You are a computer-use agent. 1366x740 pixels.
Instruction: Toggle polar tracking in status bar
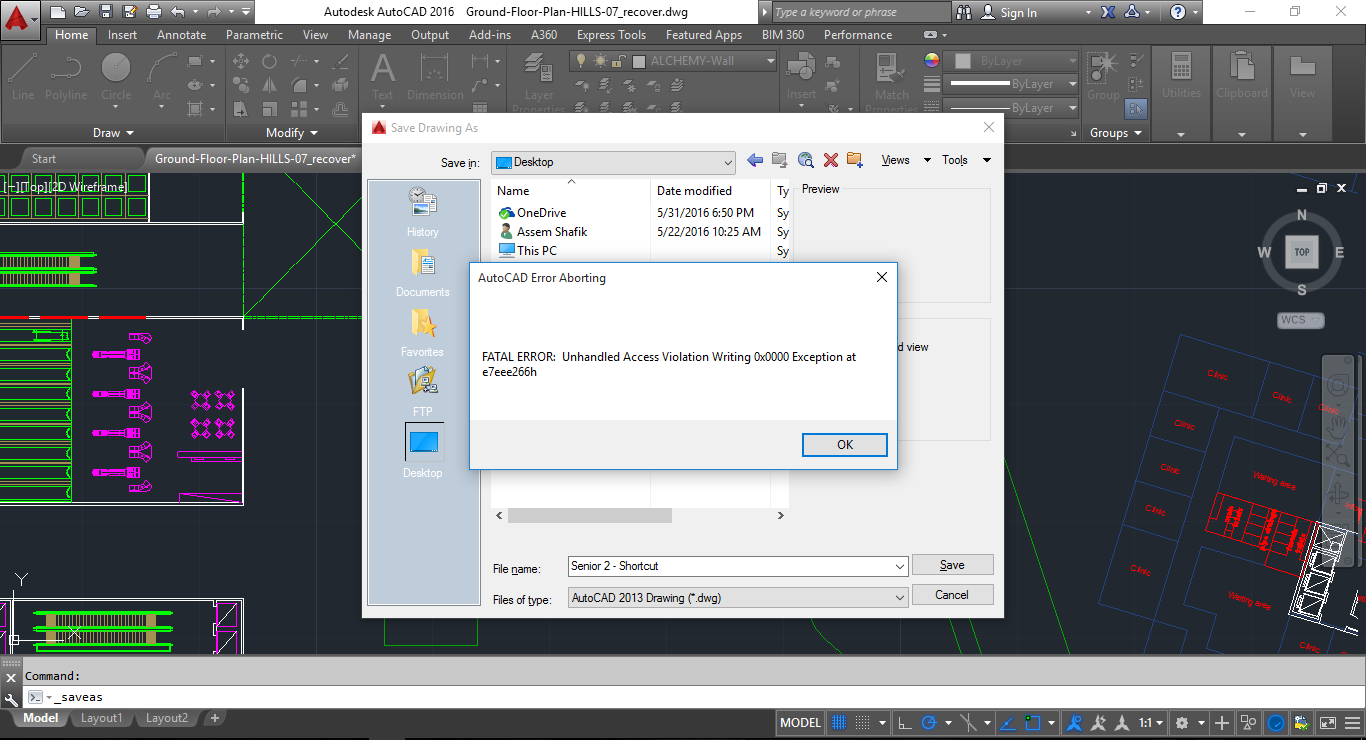[929, 722]
